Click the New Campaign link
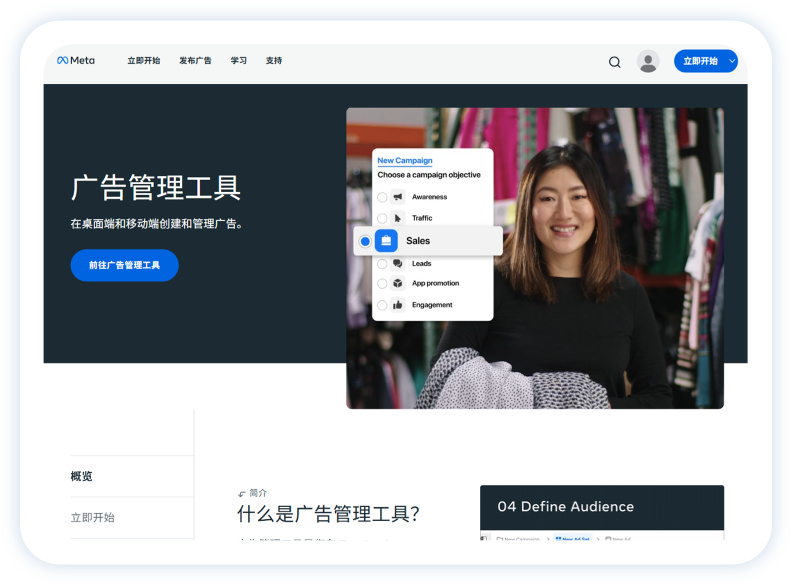Image resolution: width=793 pixels, height=586 pixels. click(x=405, y=160)
